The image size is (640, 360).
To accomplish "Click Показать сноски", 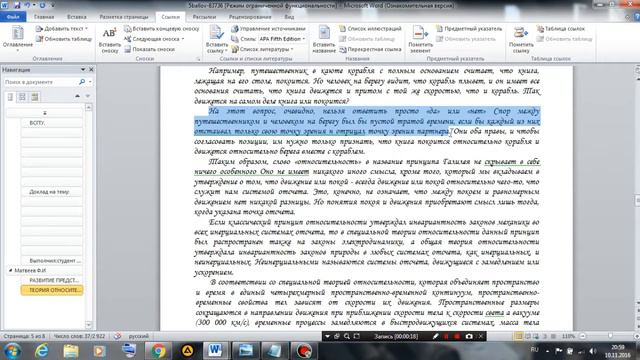I will pyautogui.click(x=149, y=49).
